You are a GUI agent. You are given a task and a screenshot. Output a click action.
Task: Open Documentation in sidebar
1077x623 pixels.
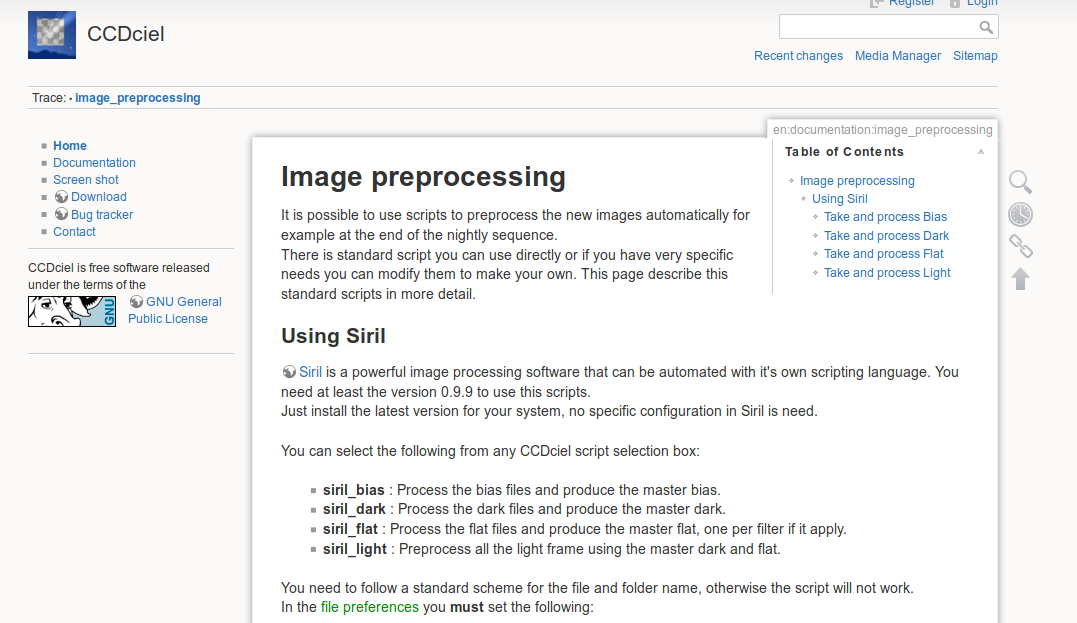pos(94,163)
